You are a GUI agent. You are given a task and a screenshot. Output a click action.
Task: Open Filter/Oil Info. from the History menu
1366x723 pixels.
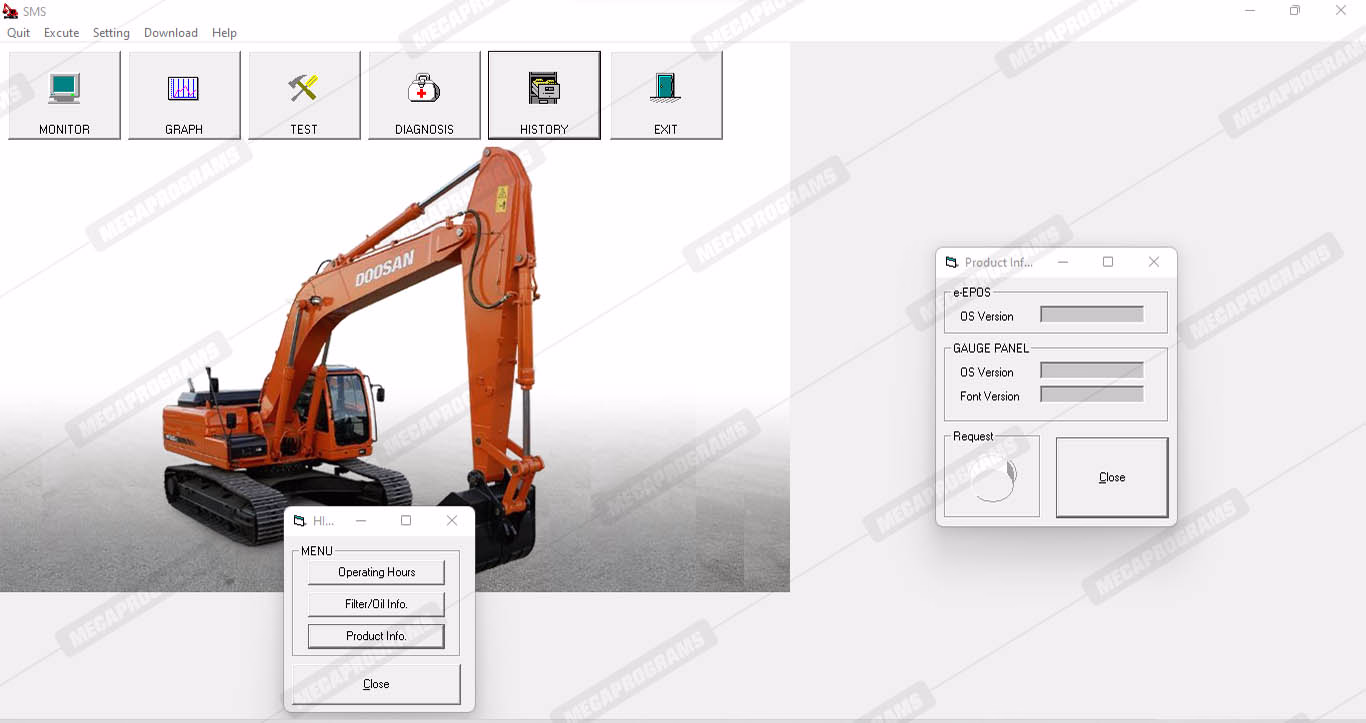pyautogui.click(x=376, y=604)
